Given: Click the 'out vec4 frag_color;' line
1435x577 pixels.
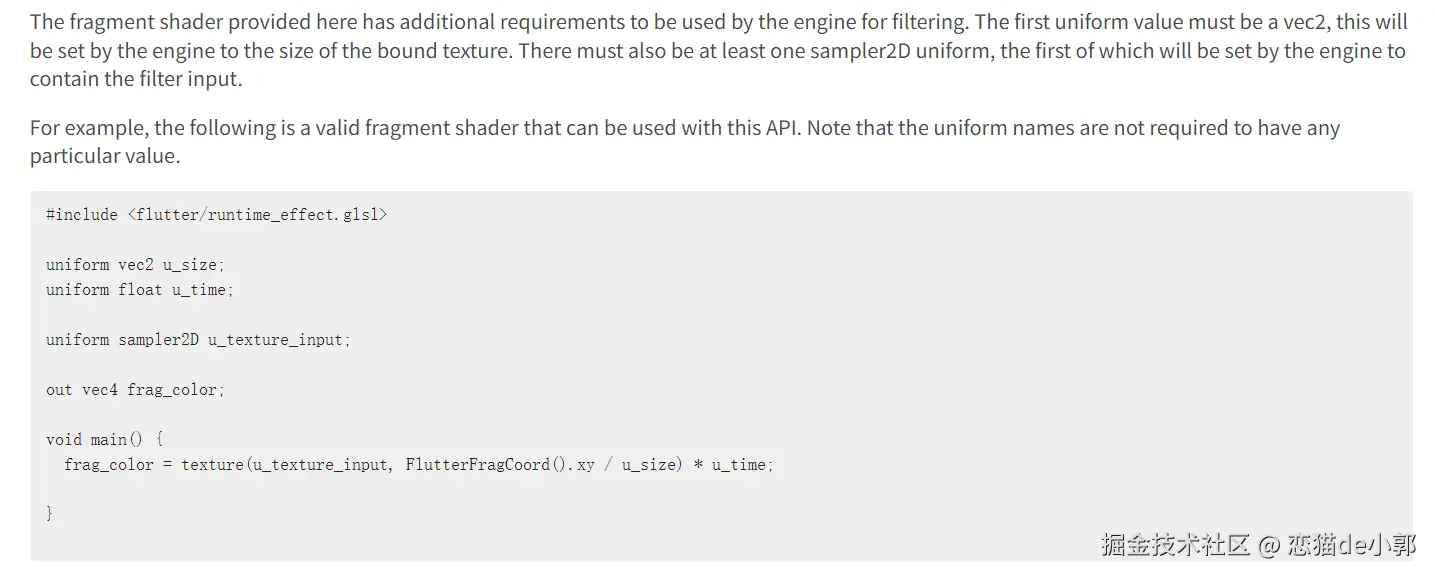Looking at the screenshot, I should tap(135, 389).
